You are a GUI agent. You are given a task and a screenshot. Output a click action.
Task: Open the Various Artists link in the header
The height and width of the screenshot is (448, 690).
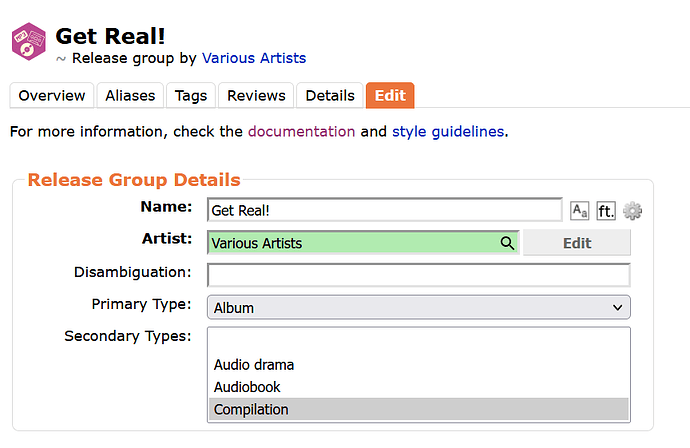click(x=254, y=58)
